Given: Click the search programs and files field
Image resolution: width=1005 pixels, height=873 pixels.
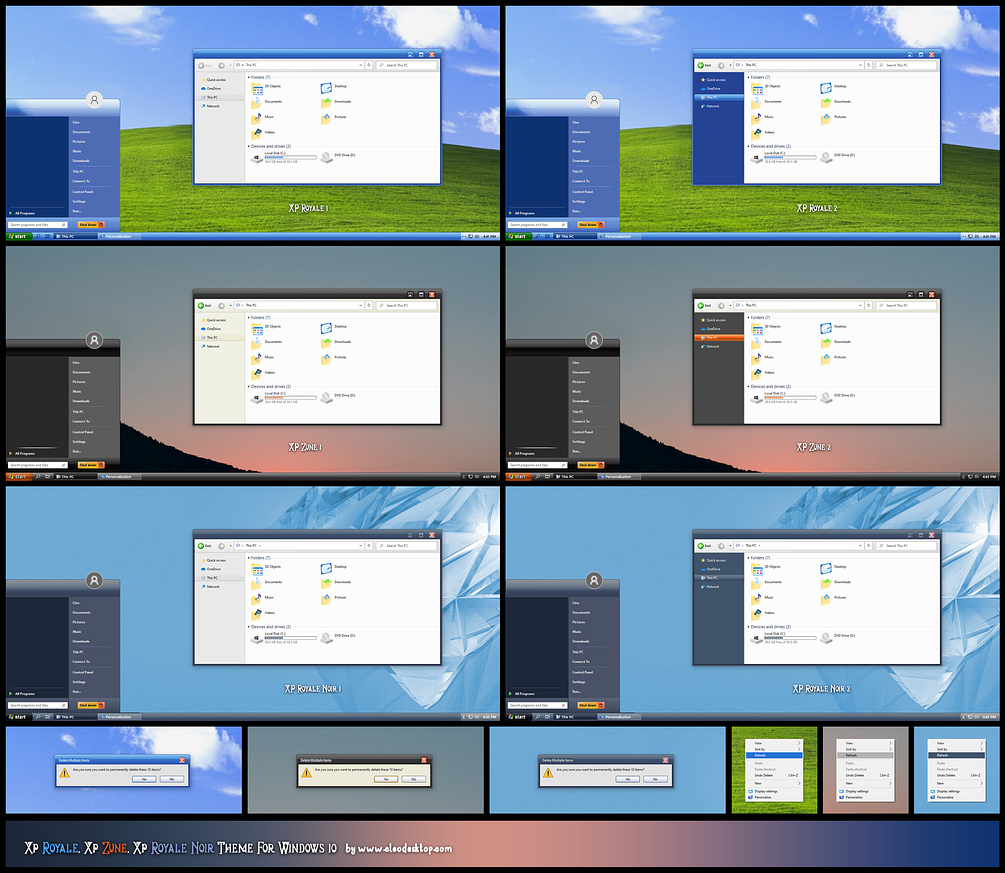Looking at the screenshot, I should (x=38, y=225).
